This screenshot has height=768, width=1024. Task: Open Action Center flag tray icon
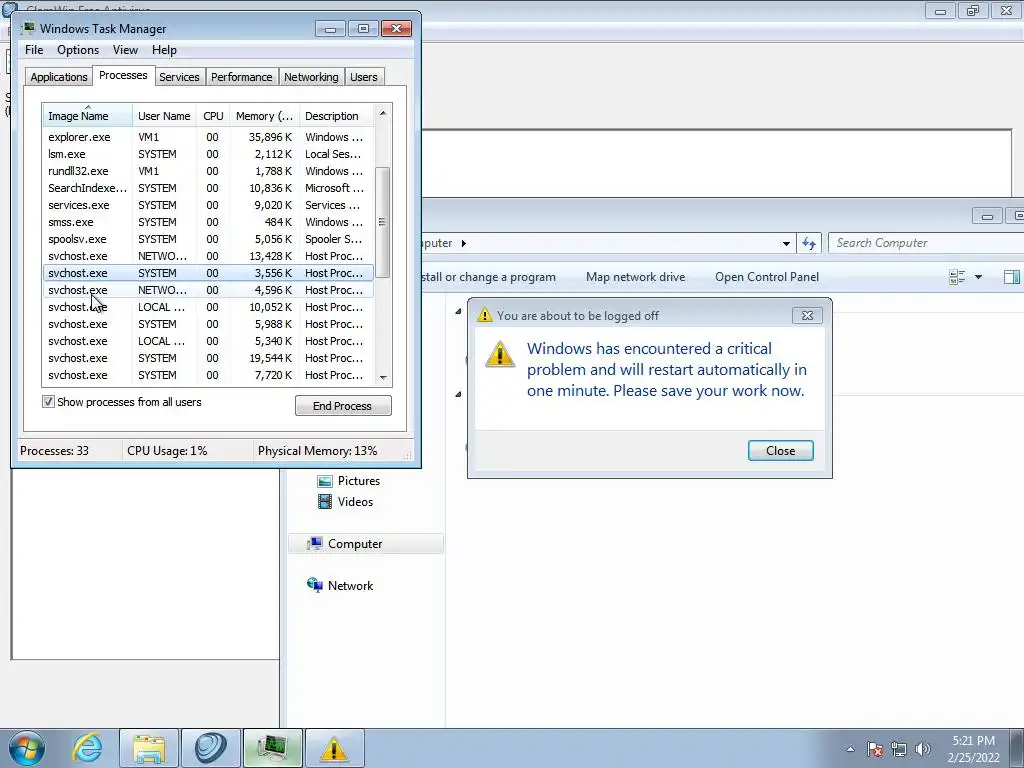(875, 749)
